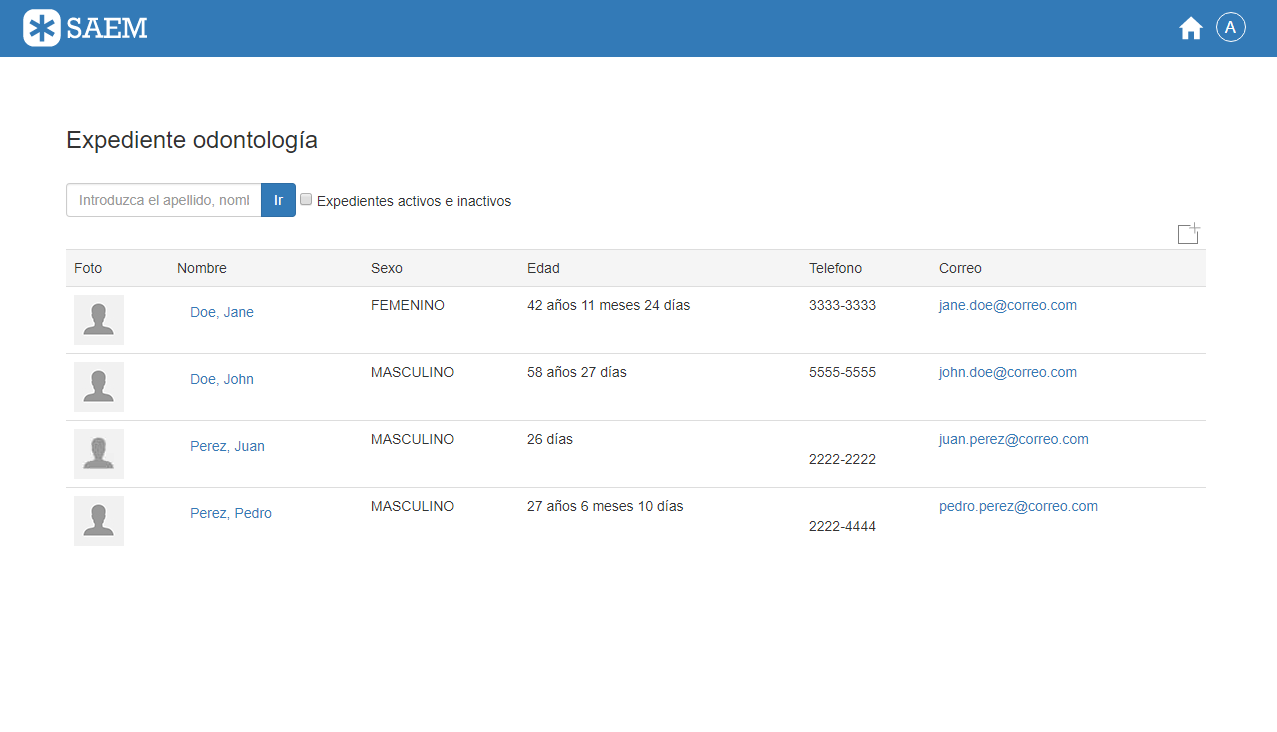Viewport: 1277px width, 732px height.
Task: Select phone number 2222-4444
Action: point(842,526)
